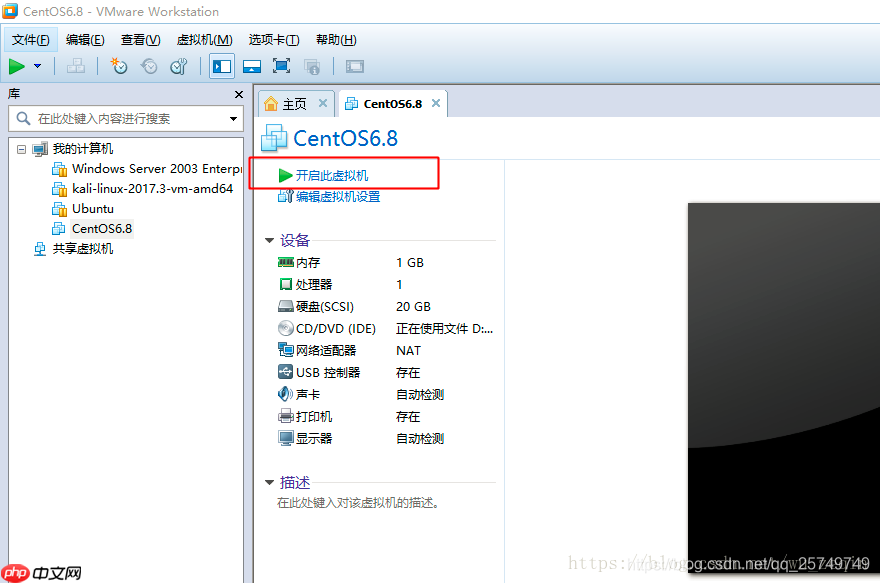
Task: Click the NAT network value
Action: click(x=408, y=351)
